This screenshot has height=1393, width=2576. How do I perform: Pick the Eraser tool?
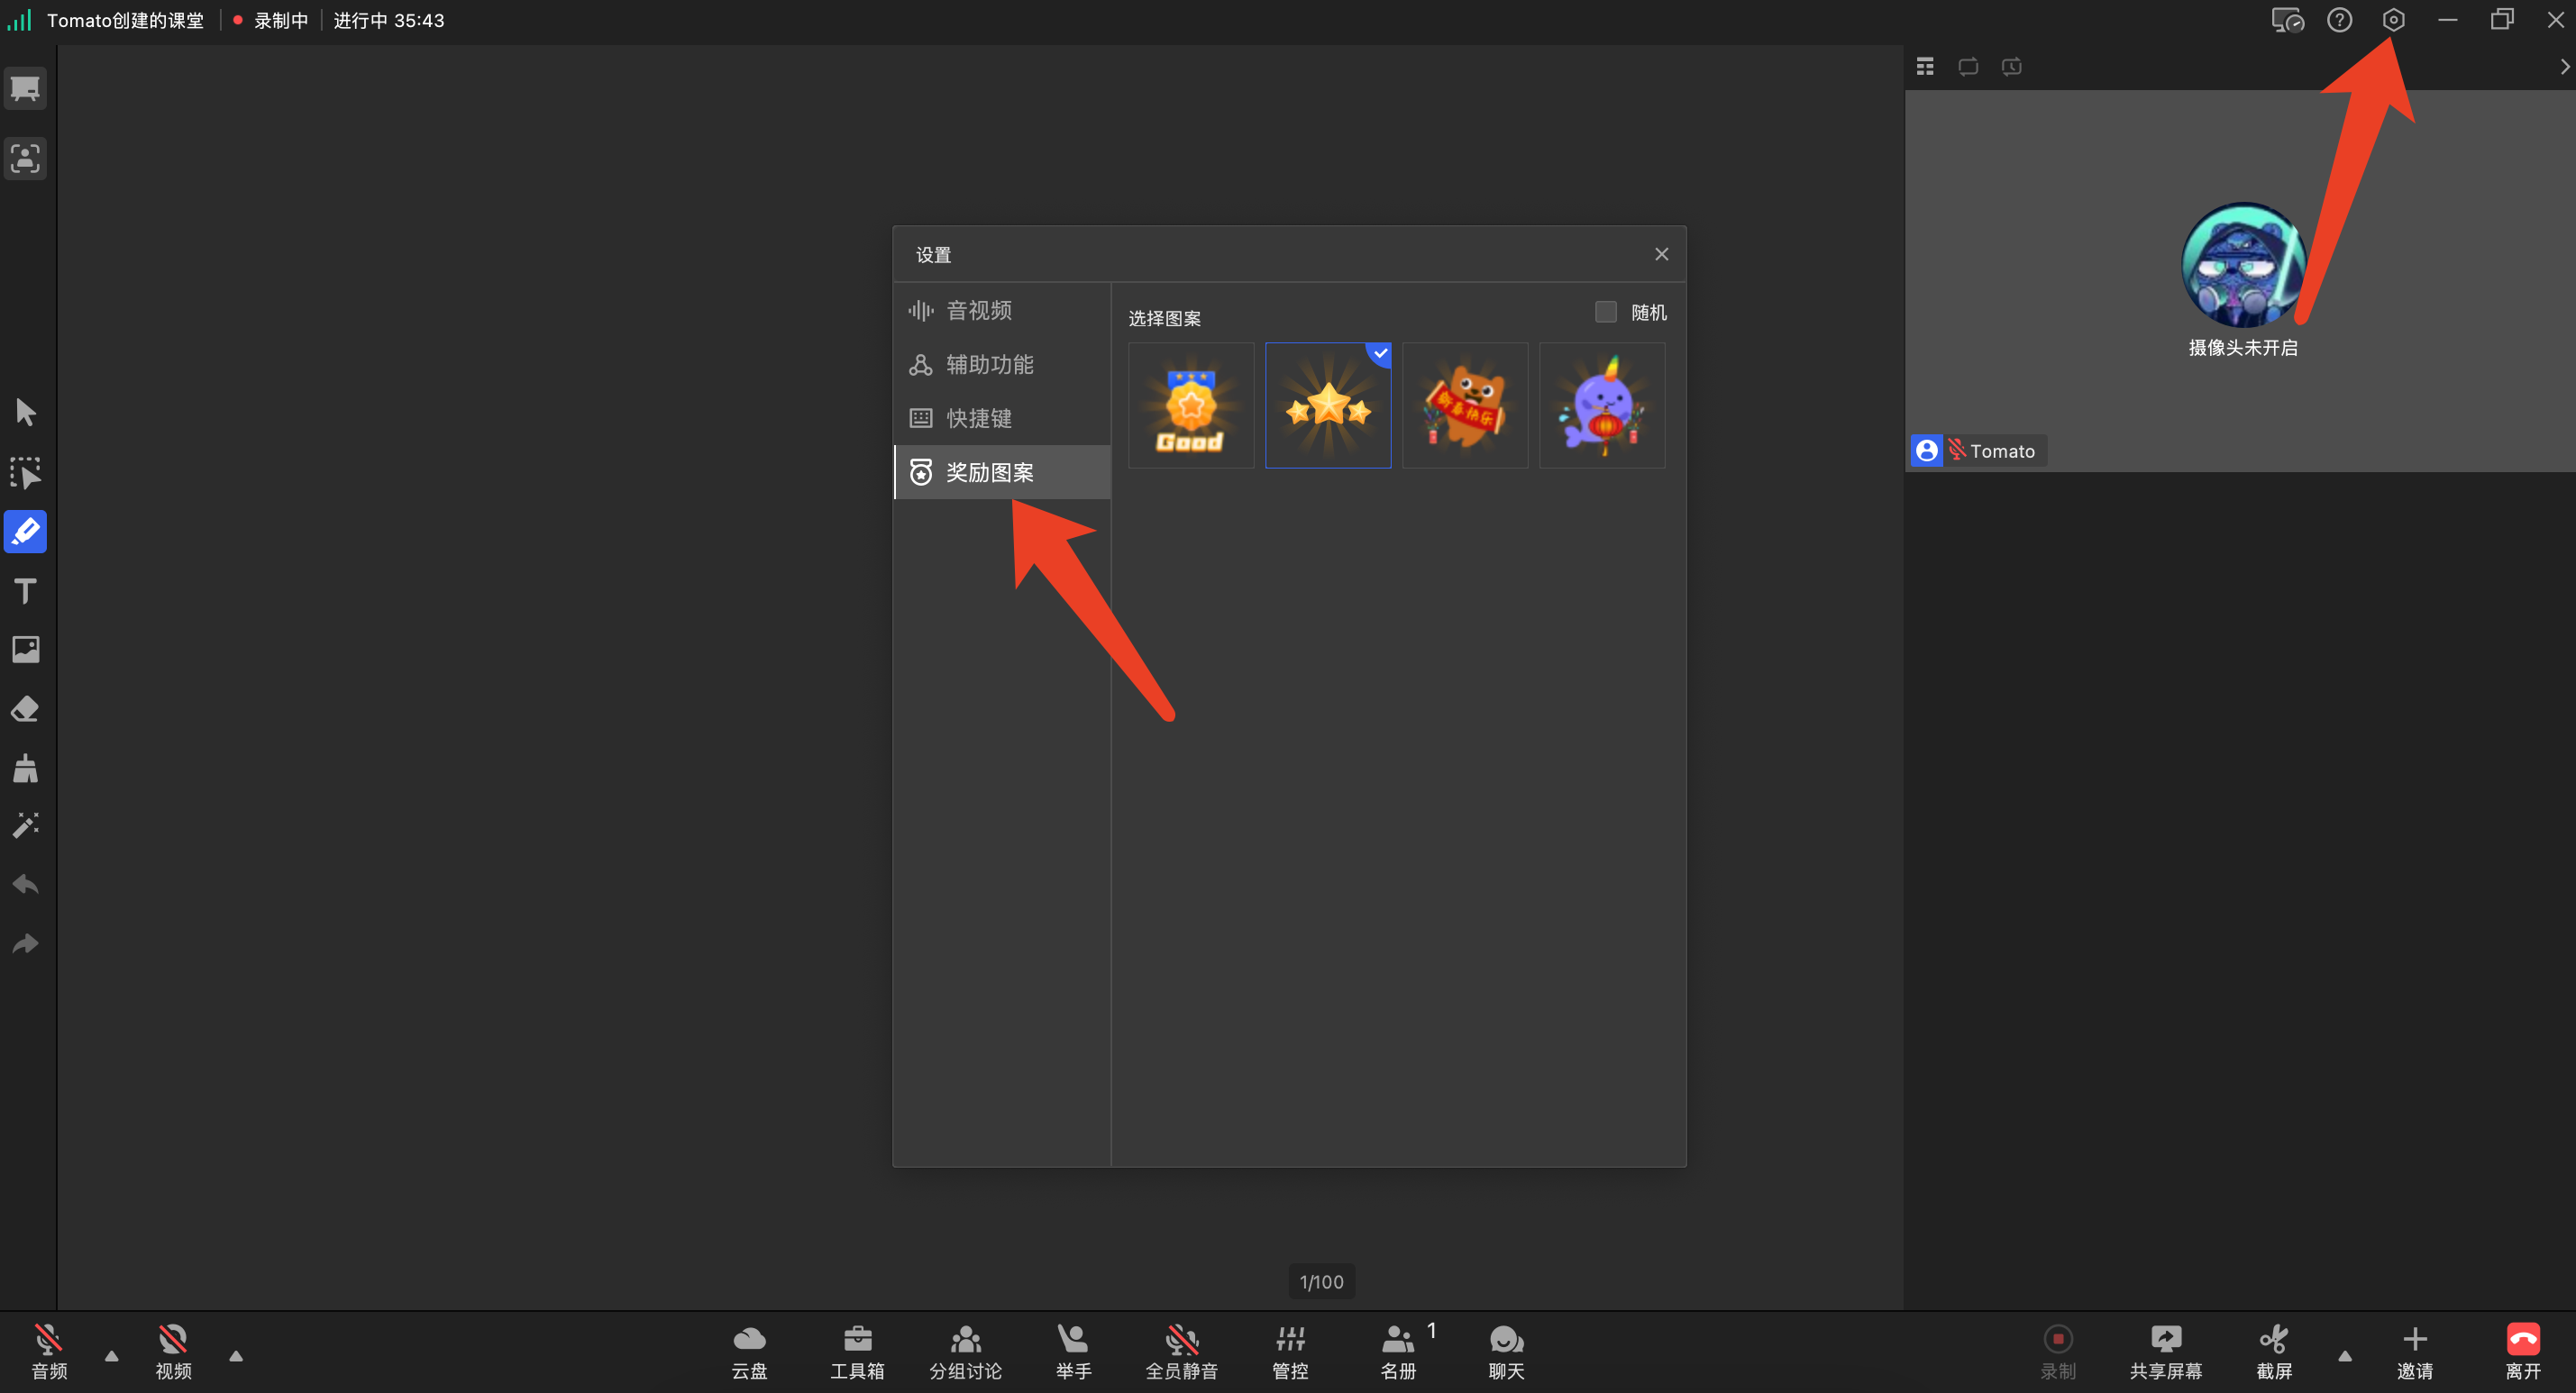(x=25, y=709)
